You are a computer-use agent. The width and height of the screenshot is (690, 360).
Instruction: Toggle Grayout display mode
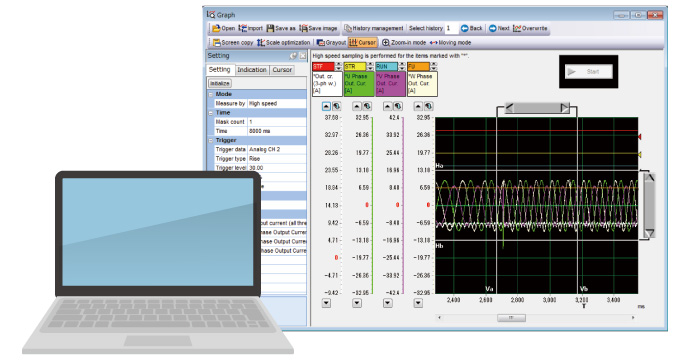coord(331,43)
